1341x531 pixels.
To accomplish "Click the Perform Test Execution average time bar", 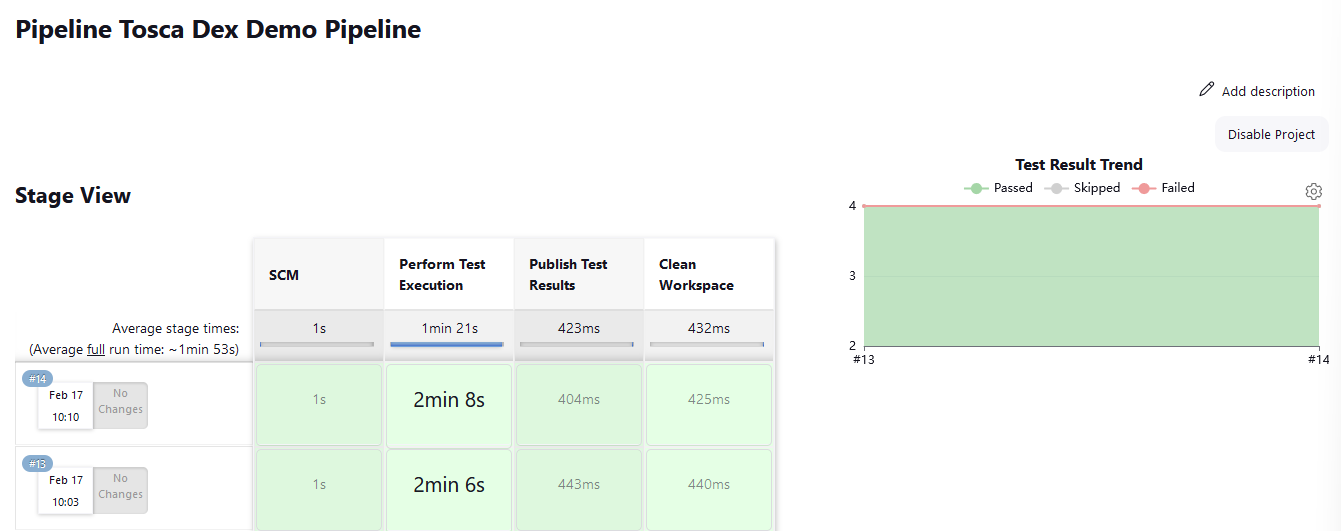I will (447, 344).
